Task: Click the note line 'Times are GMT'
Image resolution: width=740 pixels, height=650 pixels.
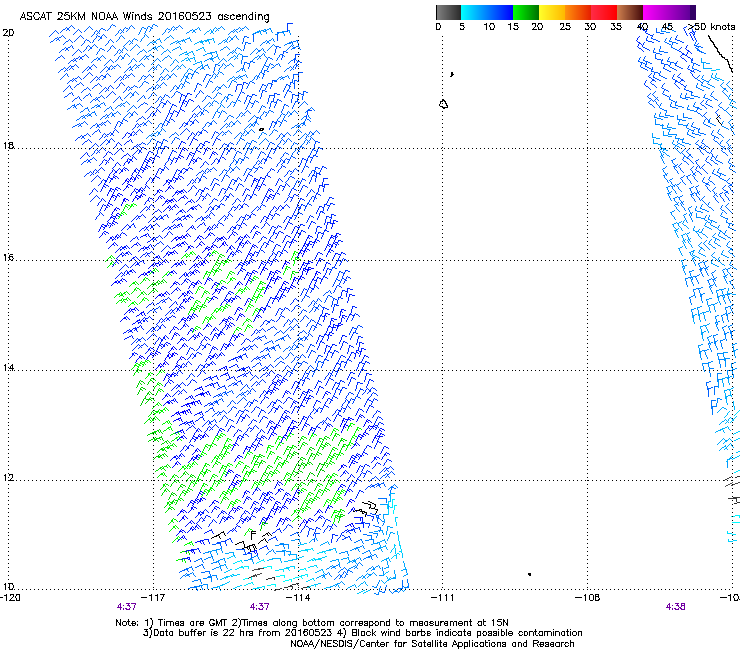Action: pos(192,623)
